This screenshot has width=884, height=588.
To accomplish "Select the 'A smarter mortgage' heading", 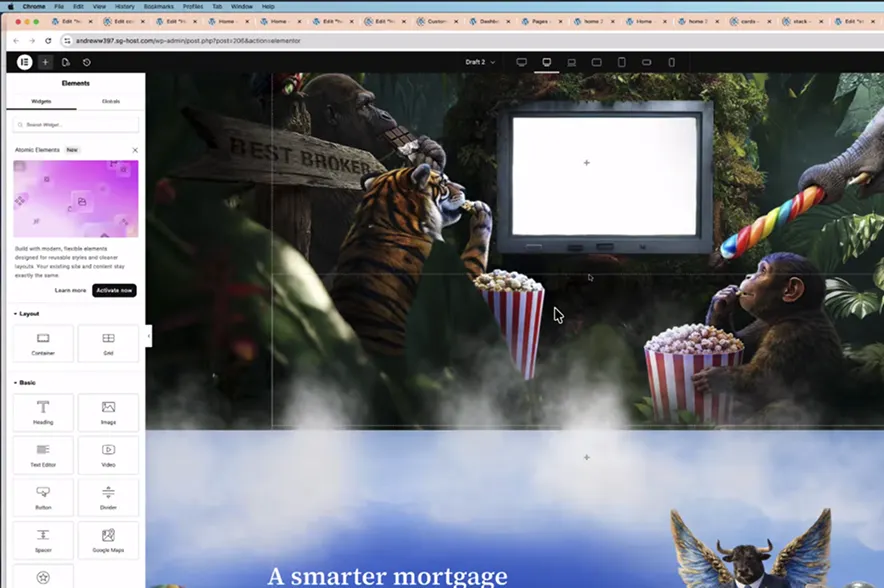I will pos(387,576).
